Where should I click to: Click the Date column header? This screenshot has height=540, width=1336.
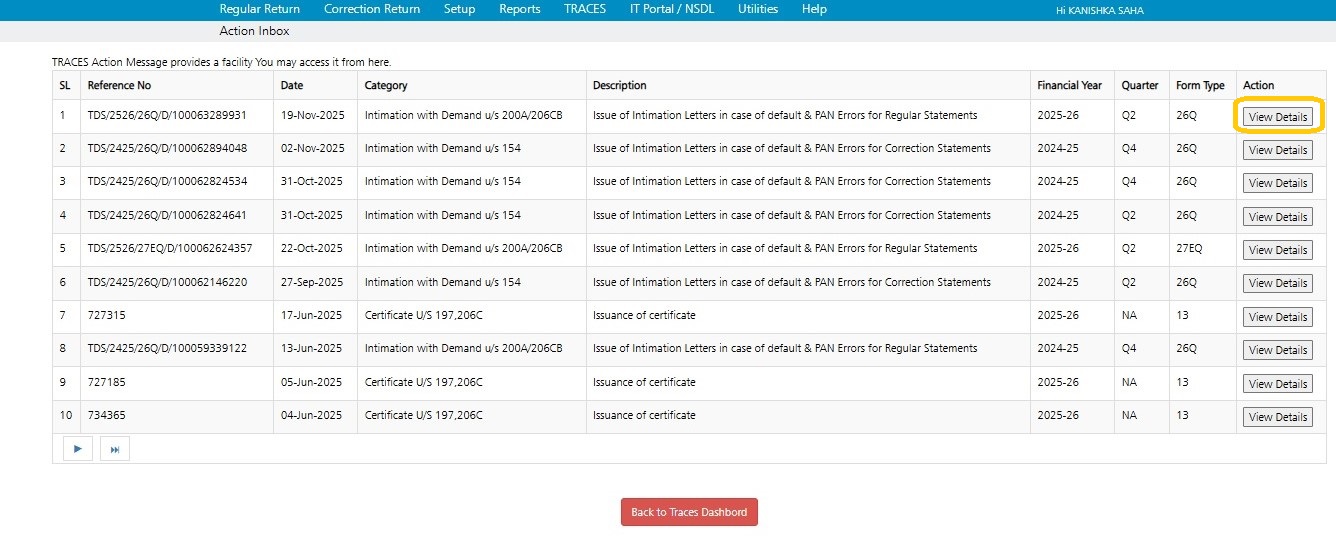pos(292,85)
